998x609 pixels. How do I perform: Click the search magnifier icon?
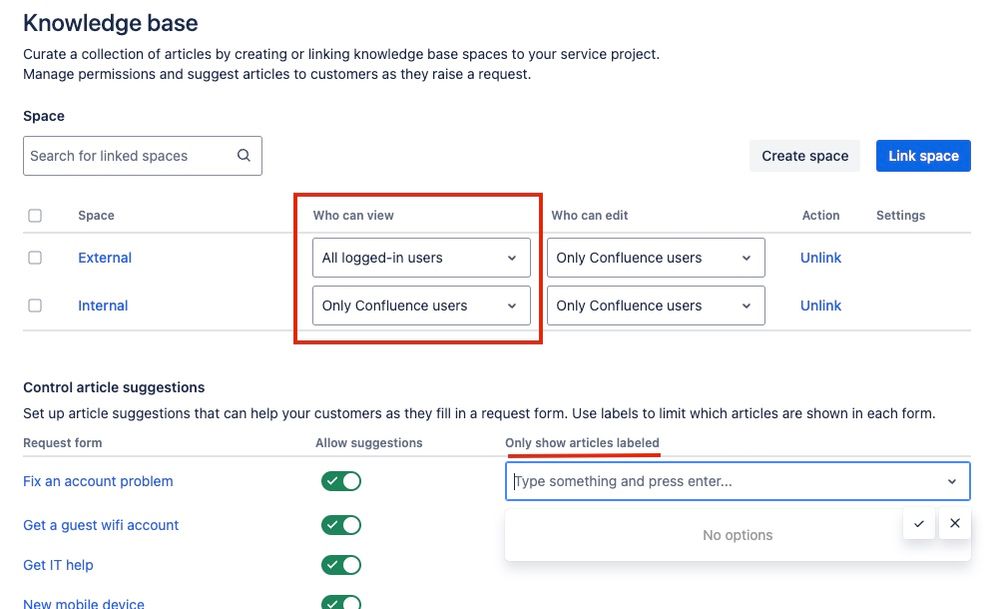[244, 155]
